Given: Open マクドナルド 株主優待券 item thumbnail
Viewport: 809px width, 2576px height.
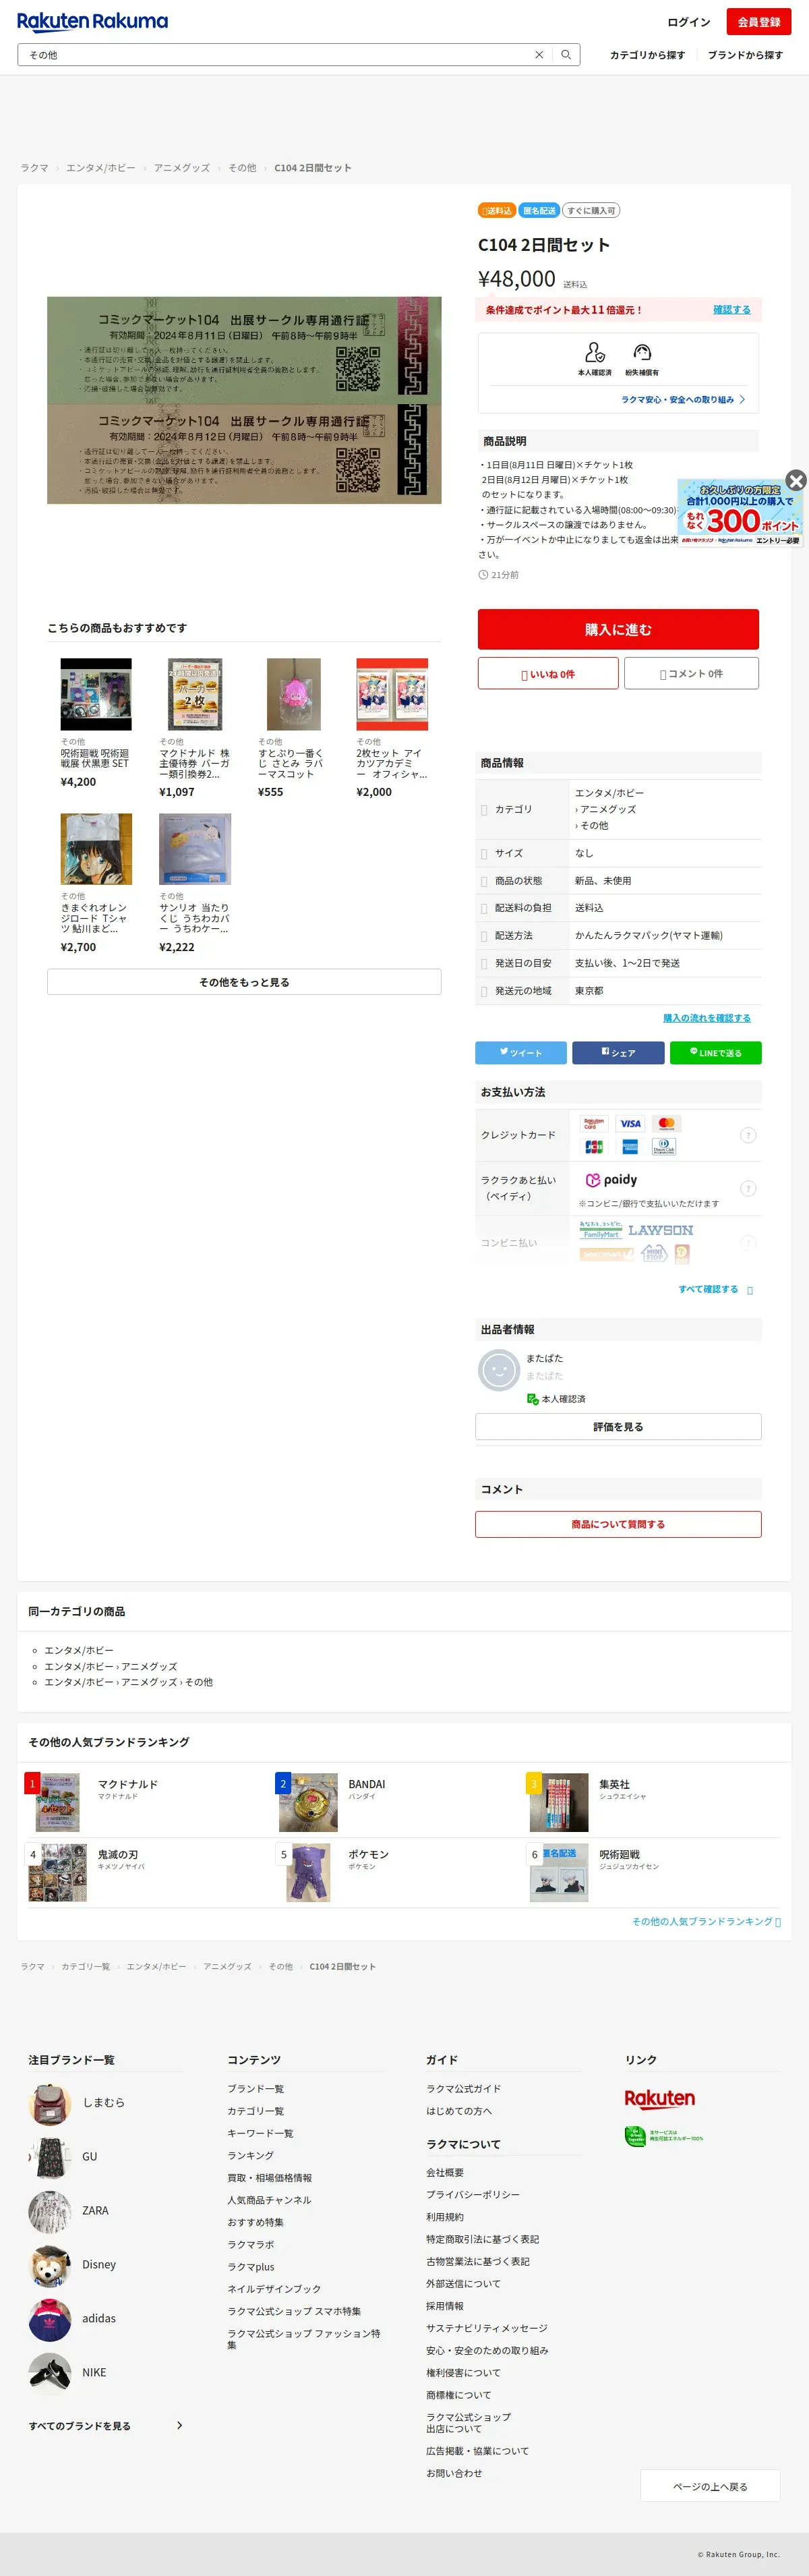Looking at the screenshot, I should (195, 694).
